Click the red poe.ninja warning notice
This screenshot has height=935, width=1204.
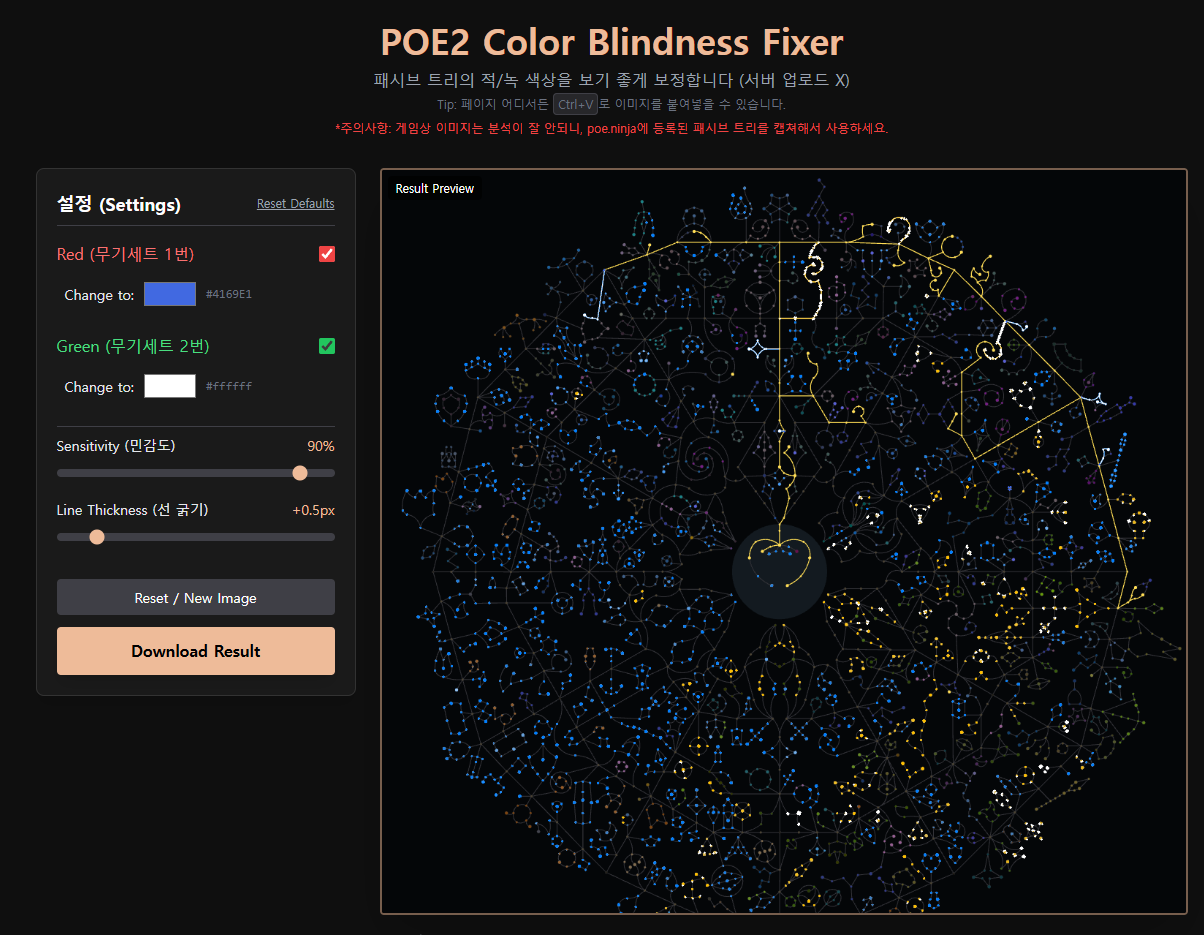coord(612,128)
